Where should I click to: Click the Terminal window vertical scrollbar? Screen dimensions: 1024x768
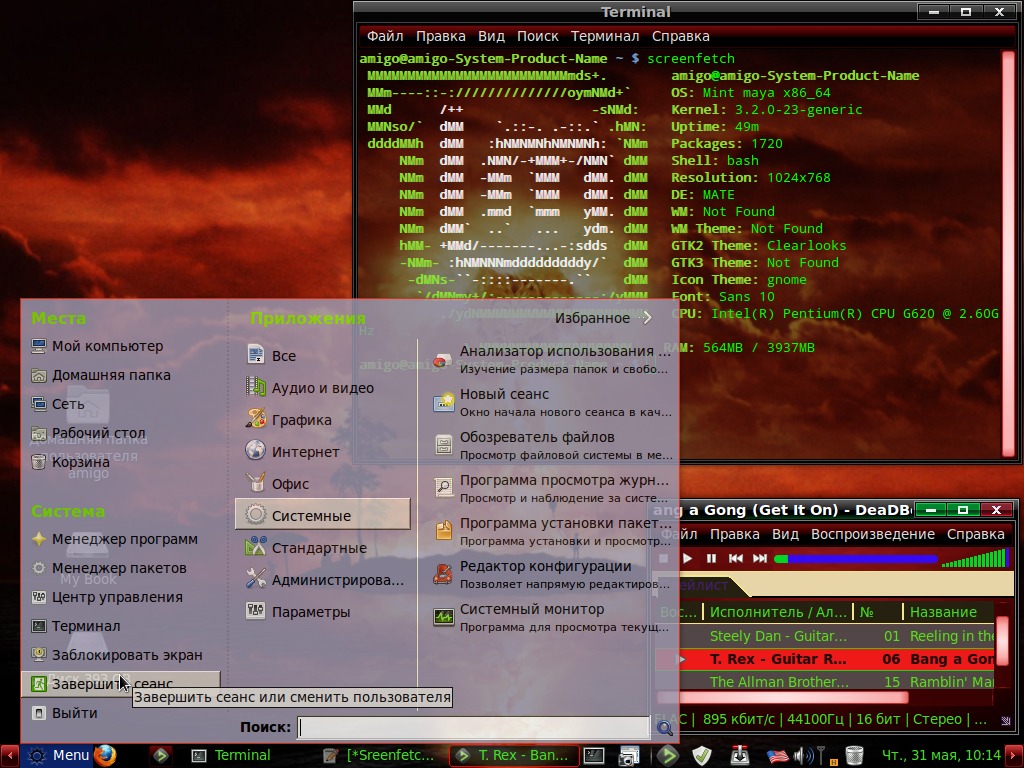coord(1008,255)
